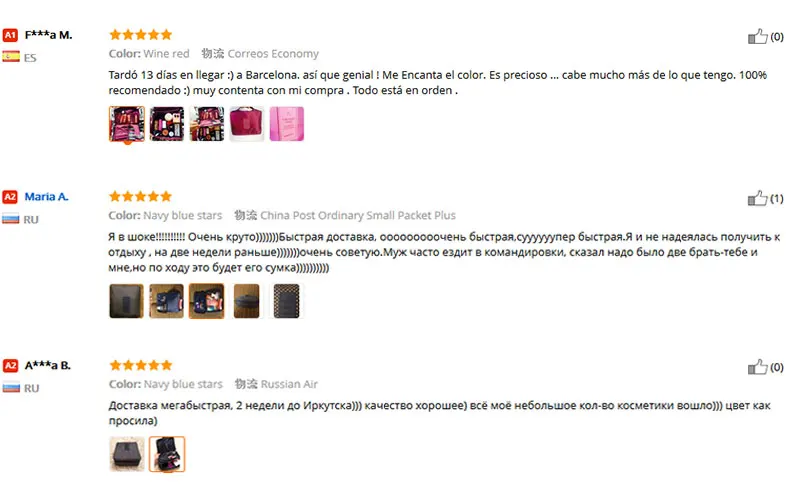Open the last dotted-pattern photo by Maria A.
790x486 pixels.
coord(287,301)
